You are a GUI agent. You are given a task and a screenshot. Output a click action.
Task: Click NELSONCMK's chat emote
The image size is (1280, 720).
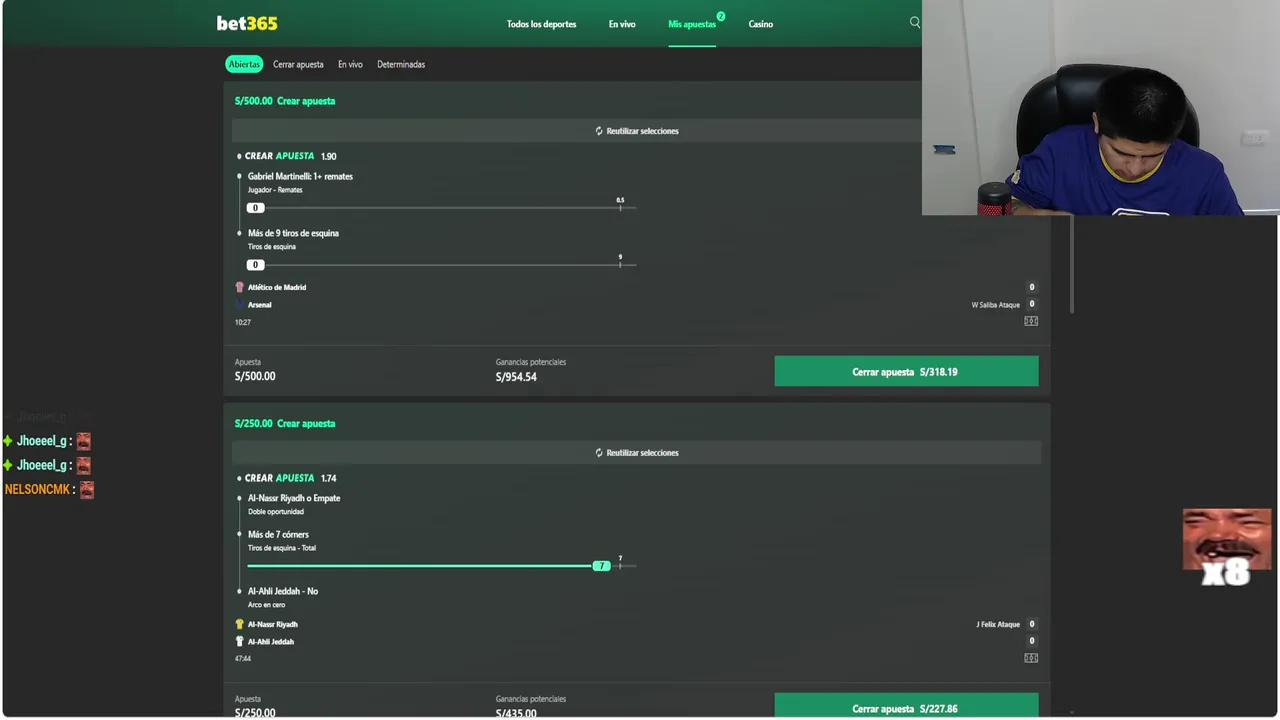tap(87, 489)
